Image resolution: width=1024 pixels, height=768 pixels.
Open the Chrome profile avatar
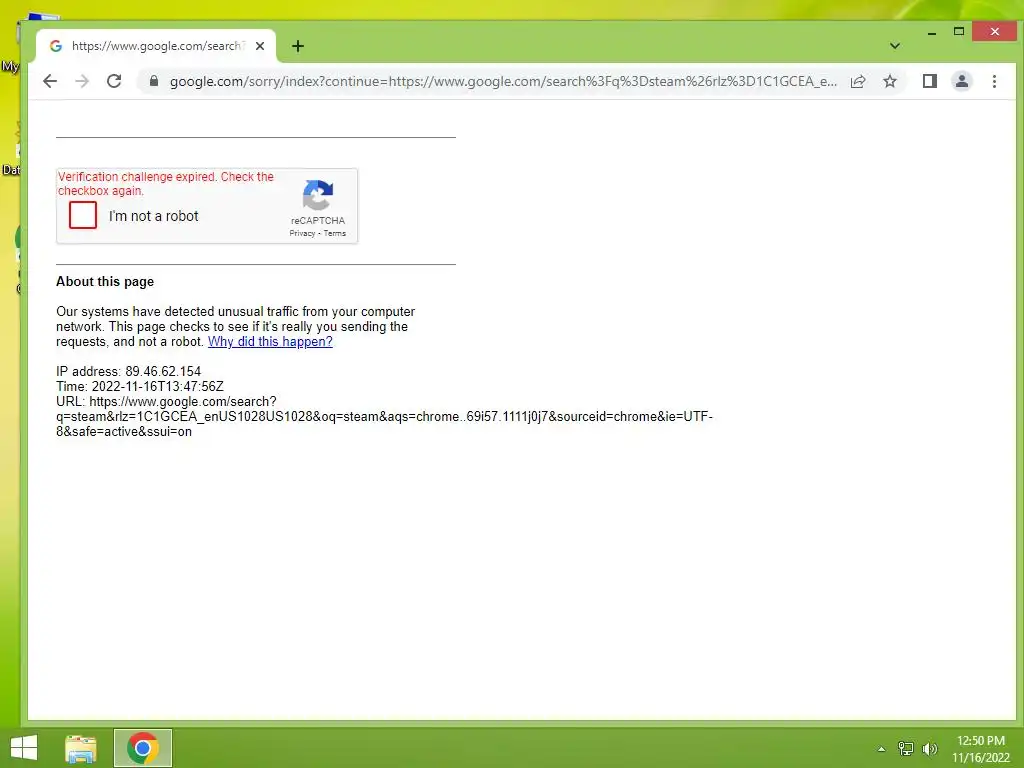tap(962, 81)
